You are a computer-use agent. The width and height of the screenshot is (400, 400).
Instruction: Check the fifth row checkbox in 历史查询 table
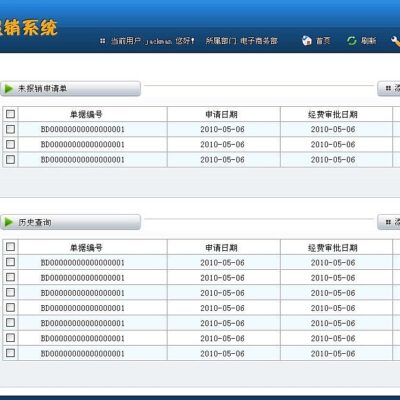point(10,323)
